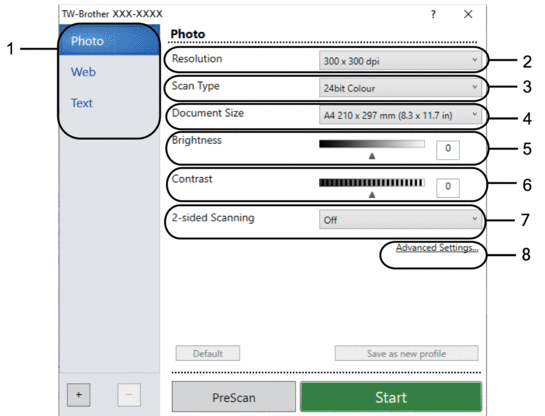Switch to the Text profile

pos(82,103)
